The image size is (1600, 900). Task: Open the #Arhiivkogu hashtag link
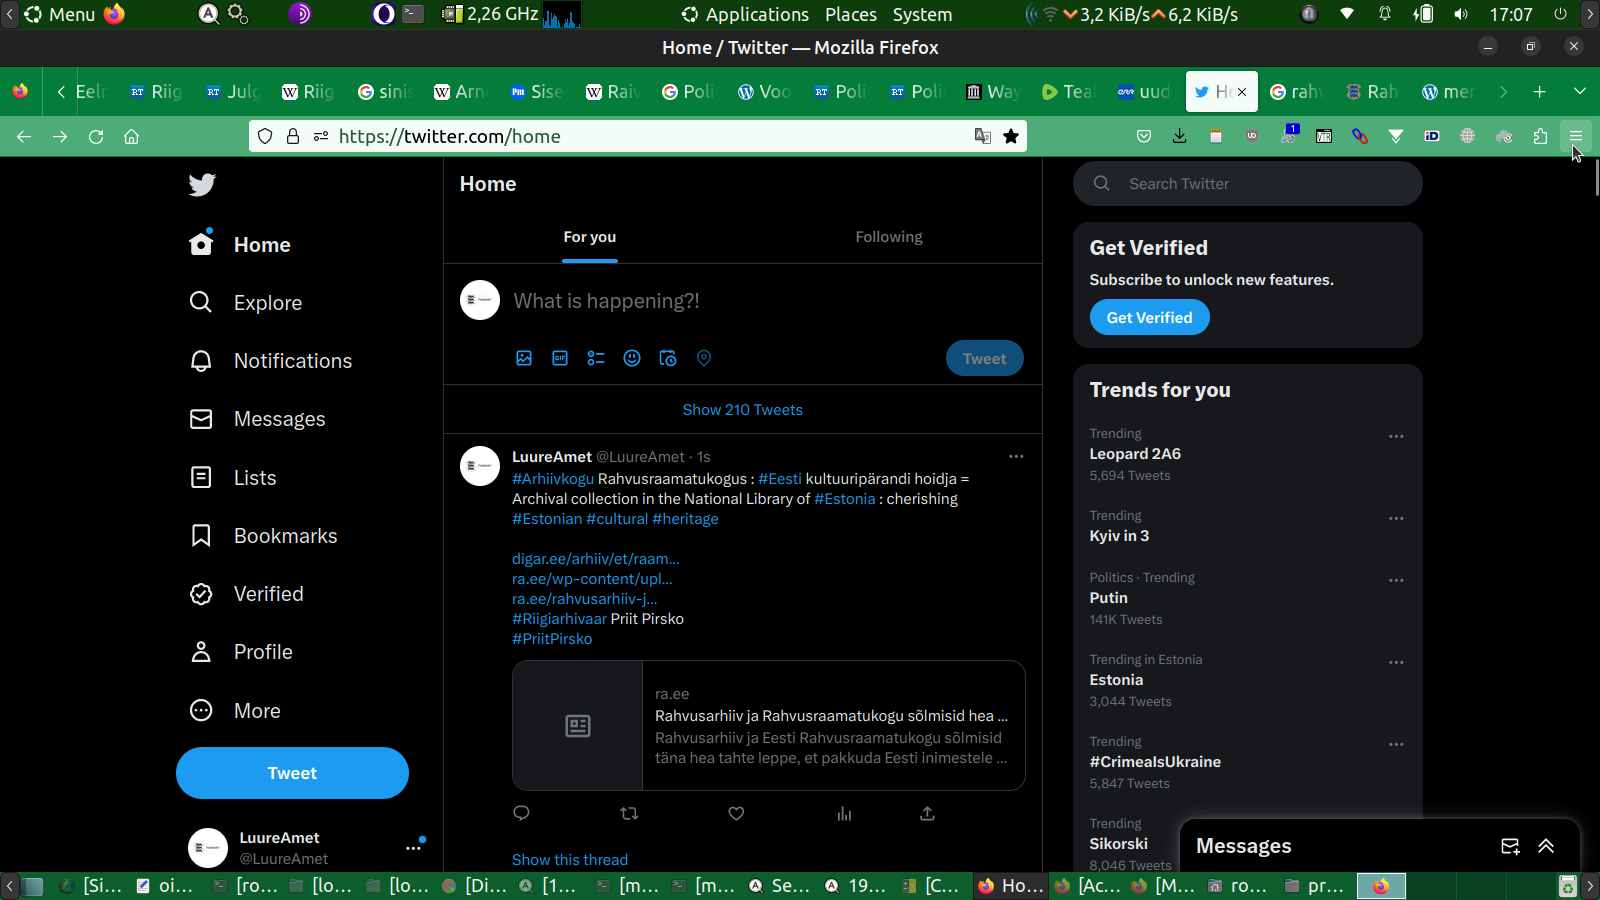[x=553, y=479]
